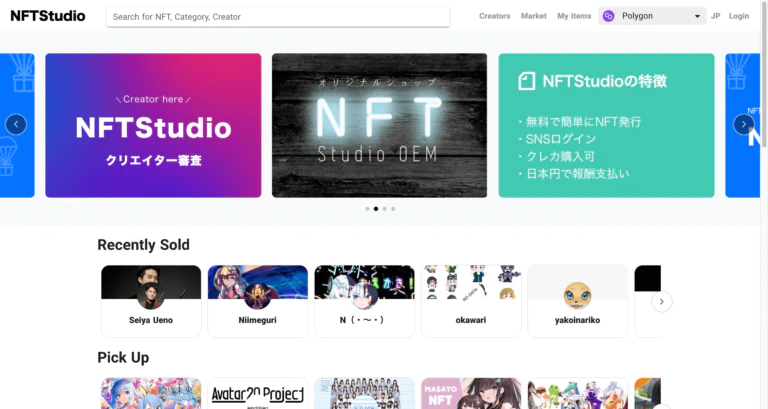Open the MASAYO NFT pick-up card

click(471, 393)
